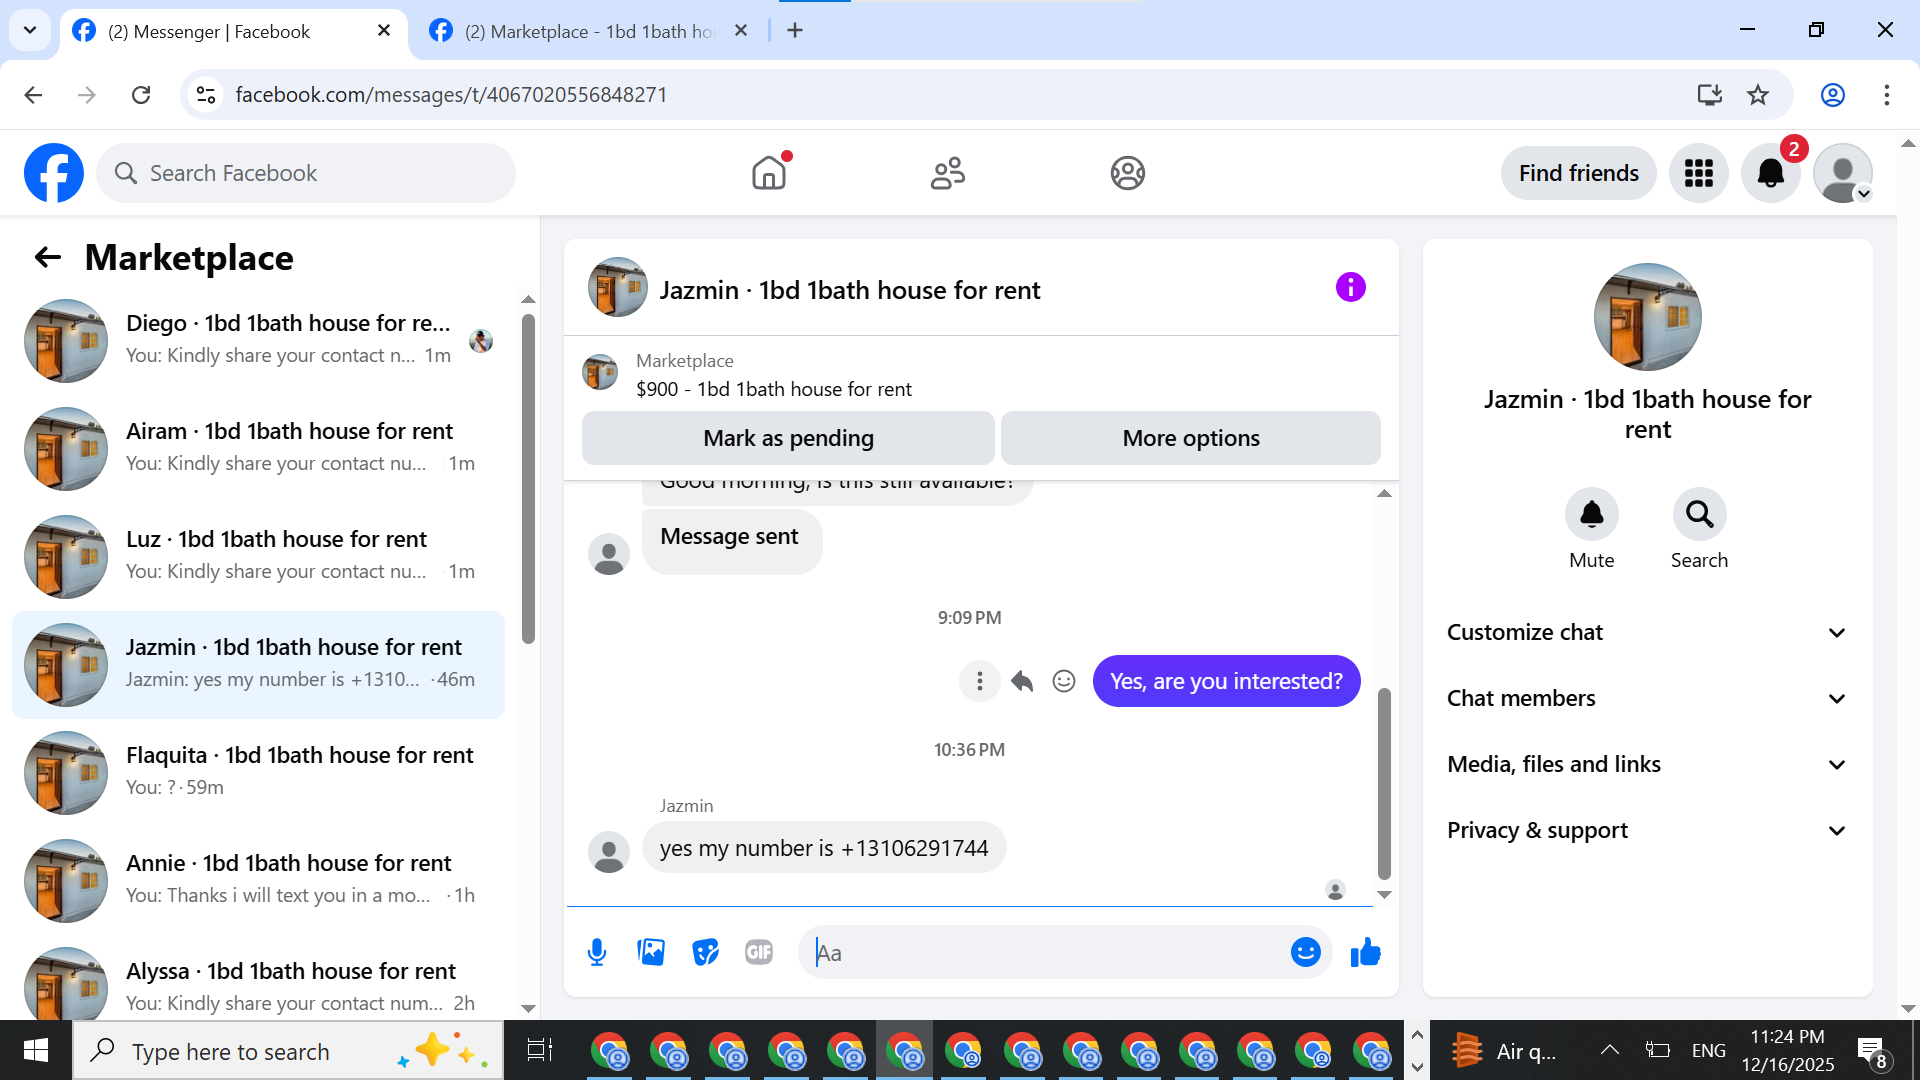Click the message thread scrollbar

tap(1384, 782)
